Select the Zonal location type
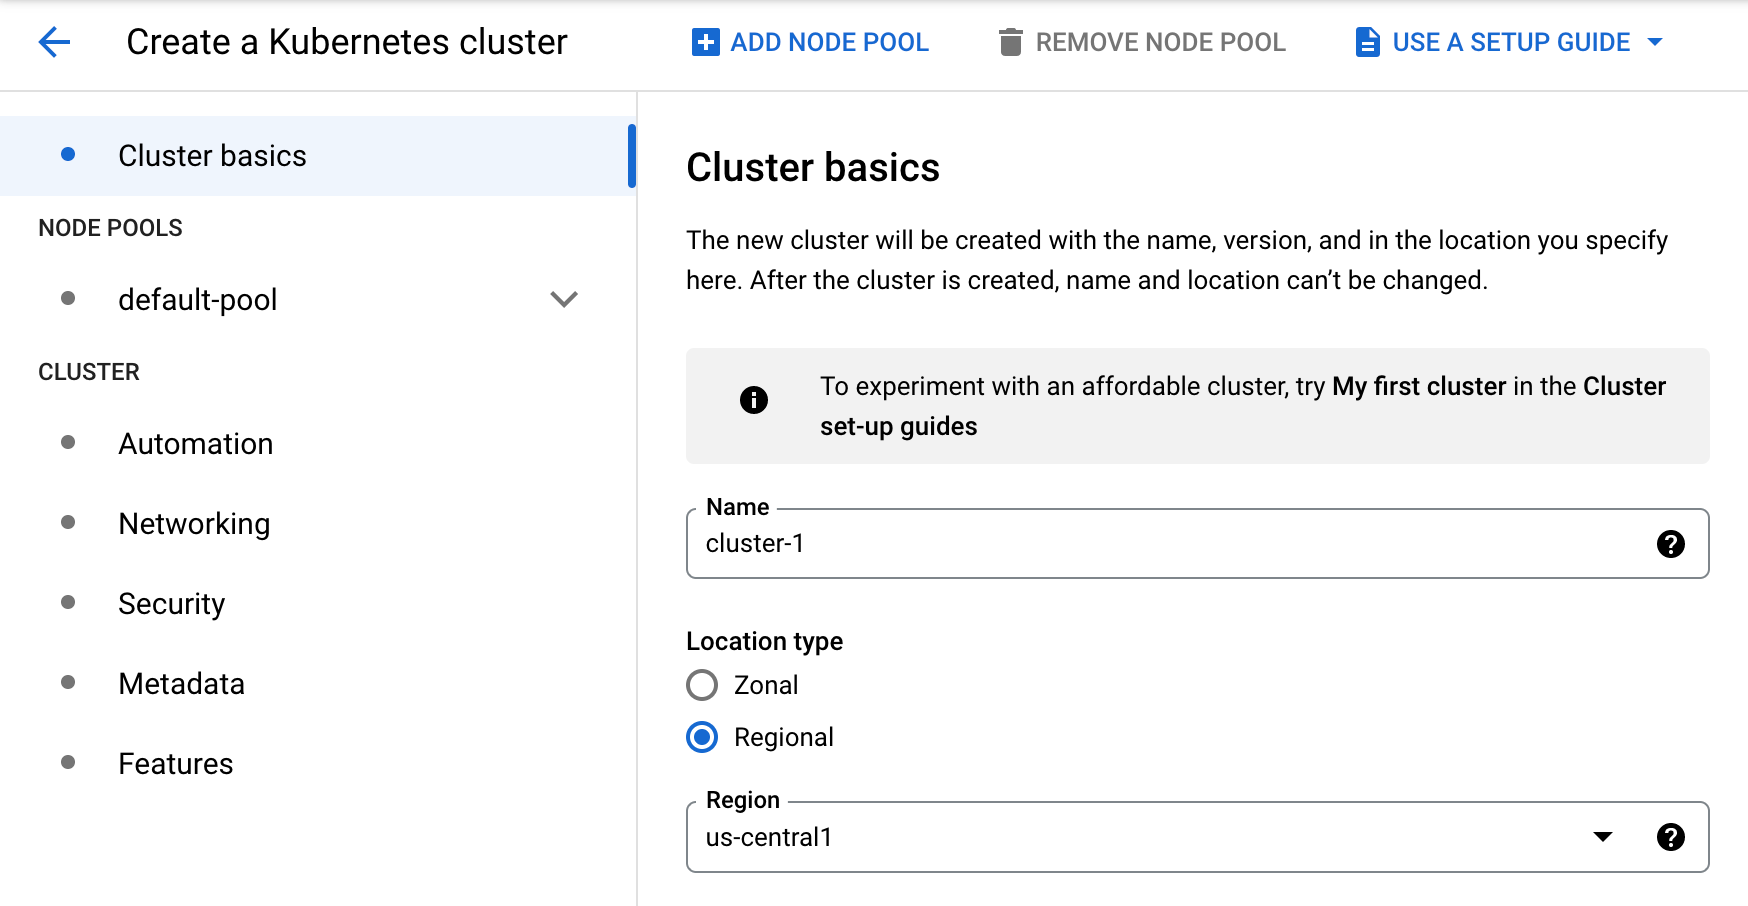 pyautogui.click(x=702, y=685)
